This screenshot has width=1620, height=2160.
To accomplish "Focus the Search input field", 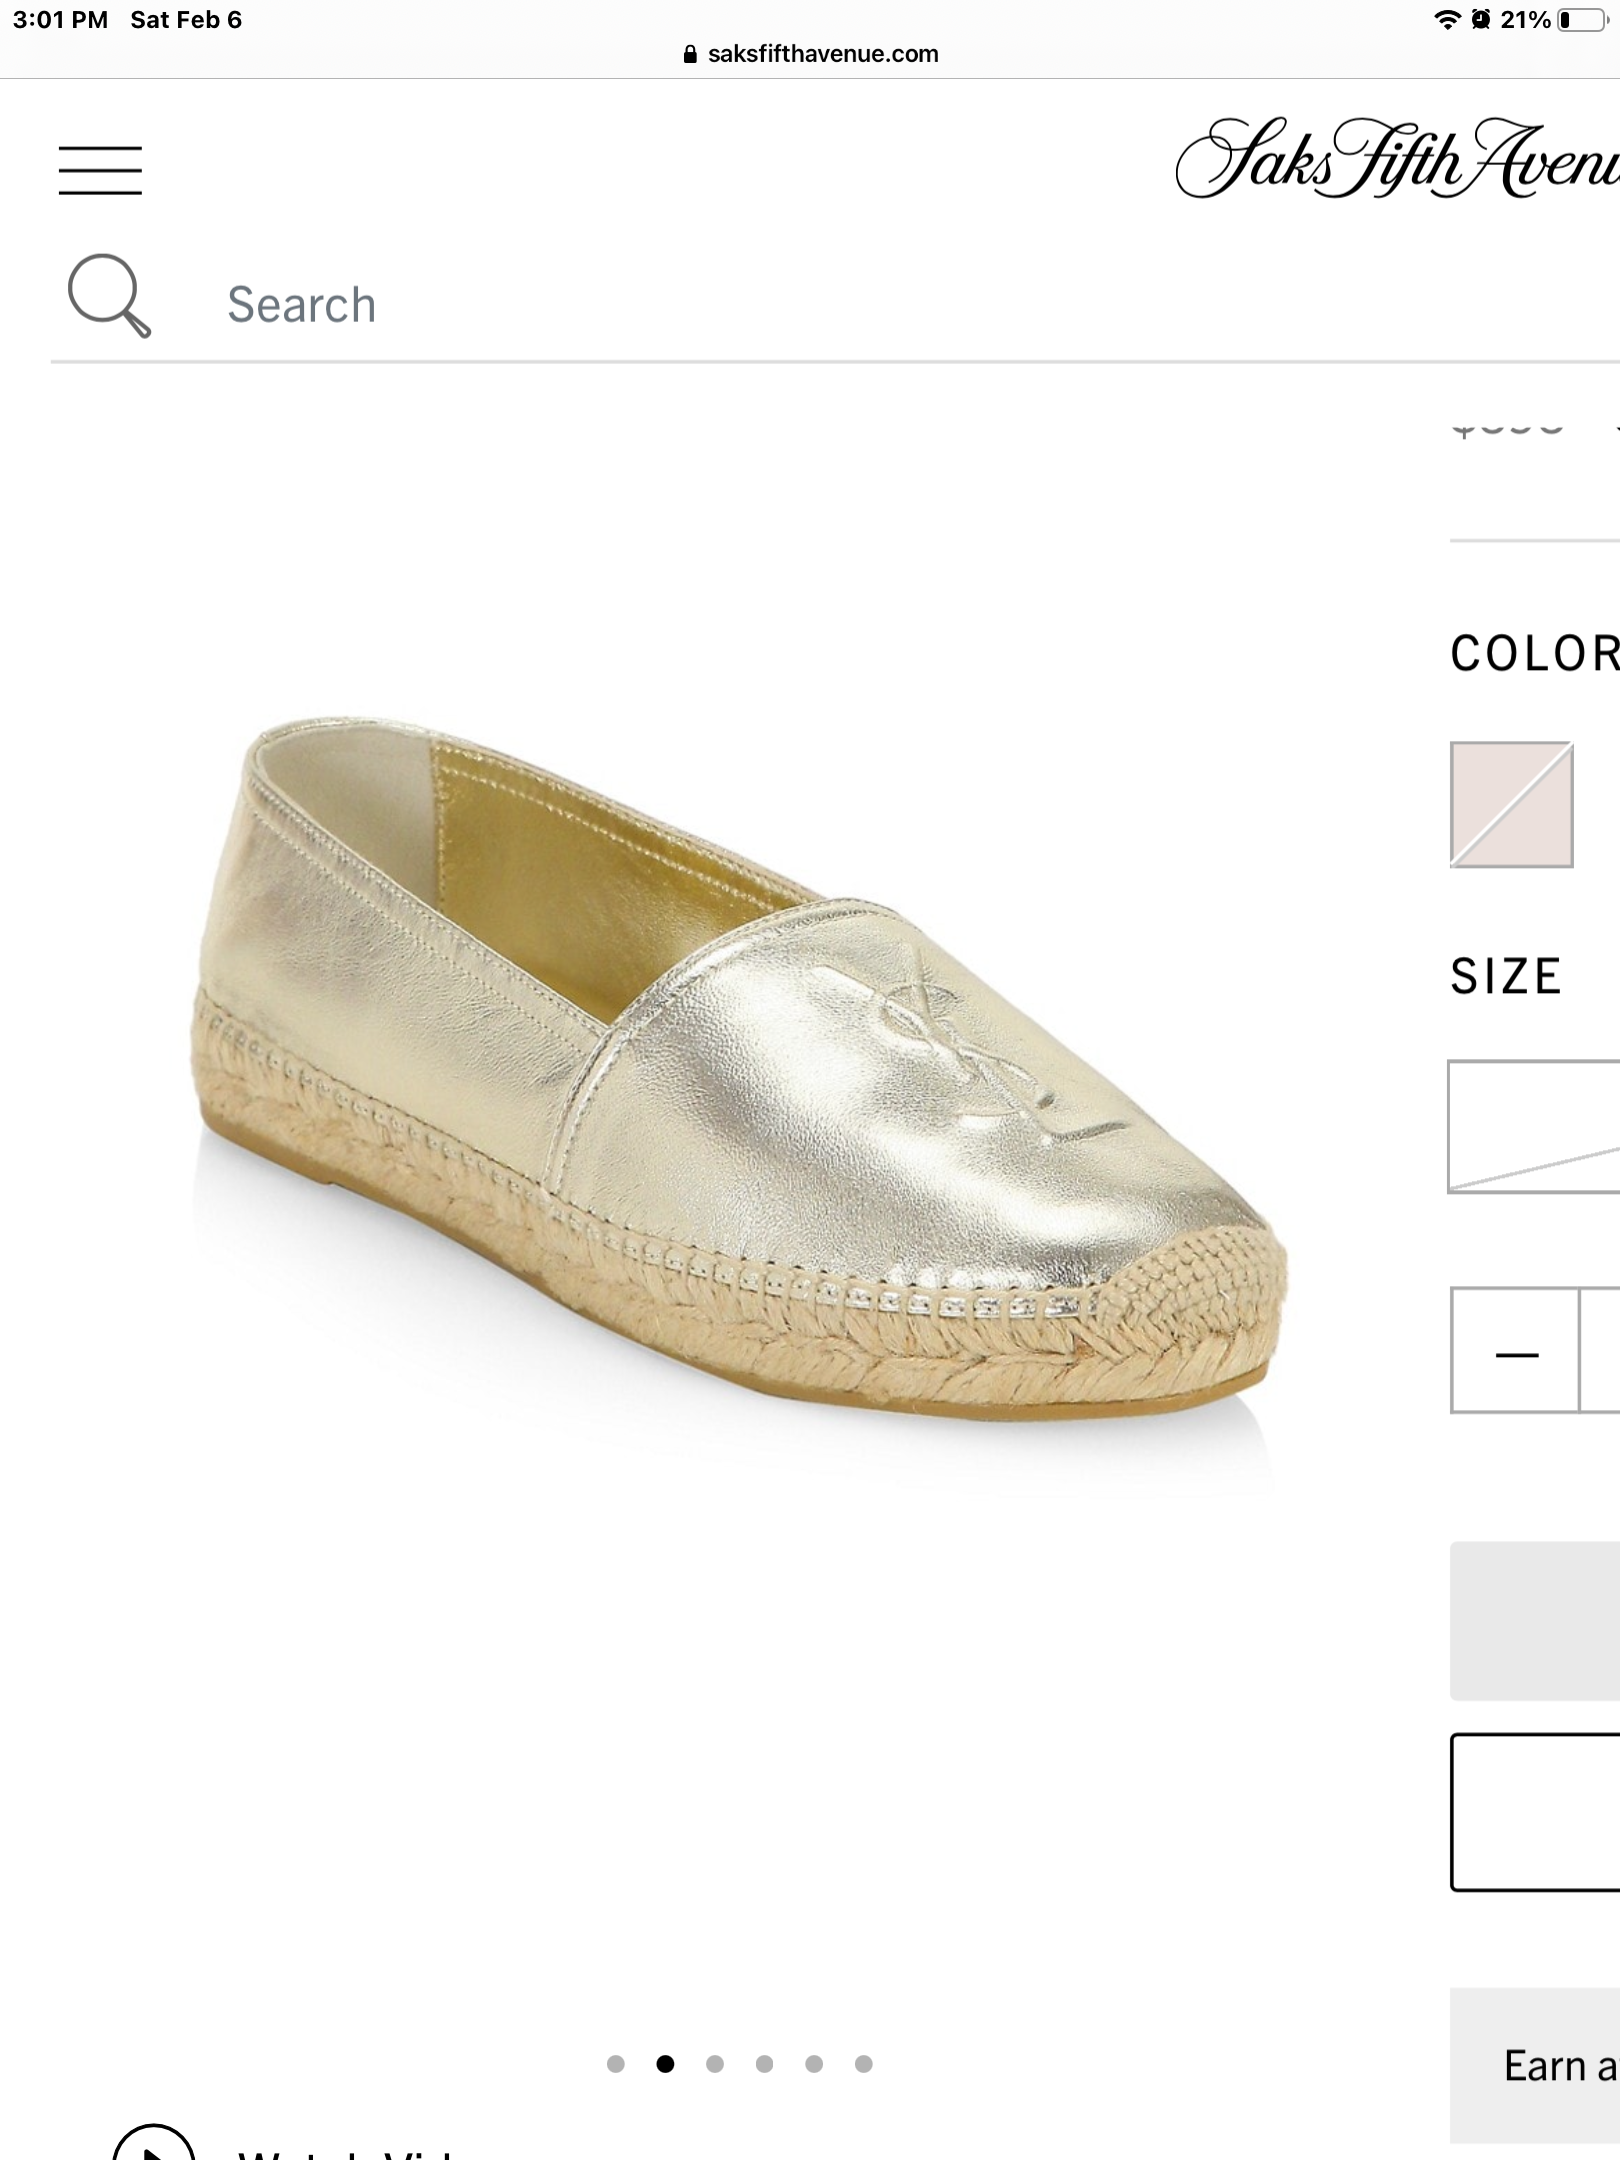I will pos(700,305).
